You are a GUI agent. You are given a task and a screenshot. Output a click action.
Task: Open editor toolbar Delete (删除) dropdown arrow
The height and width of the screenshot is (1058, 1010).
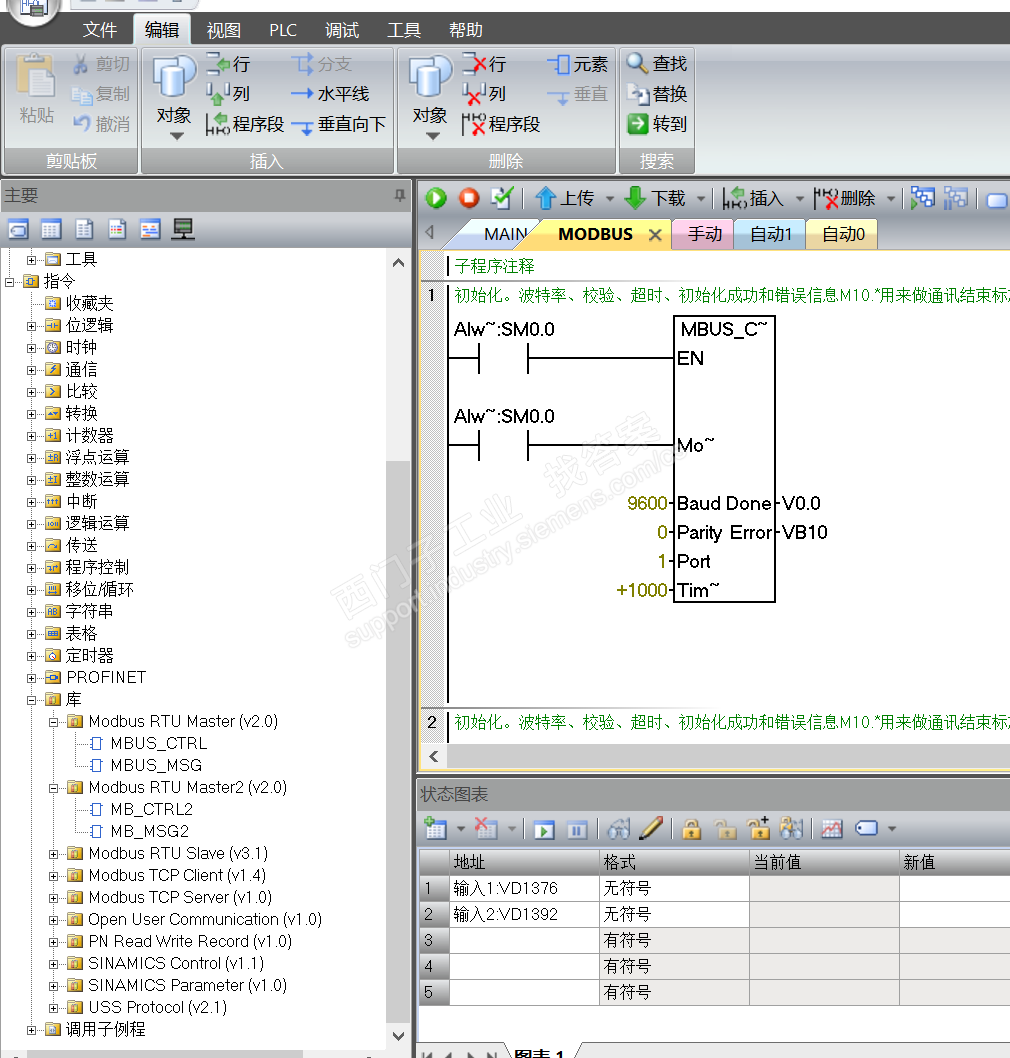(x=891, y=198)
